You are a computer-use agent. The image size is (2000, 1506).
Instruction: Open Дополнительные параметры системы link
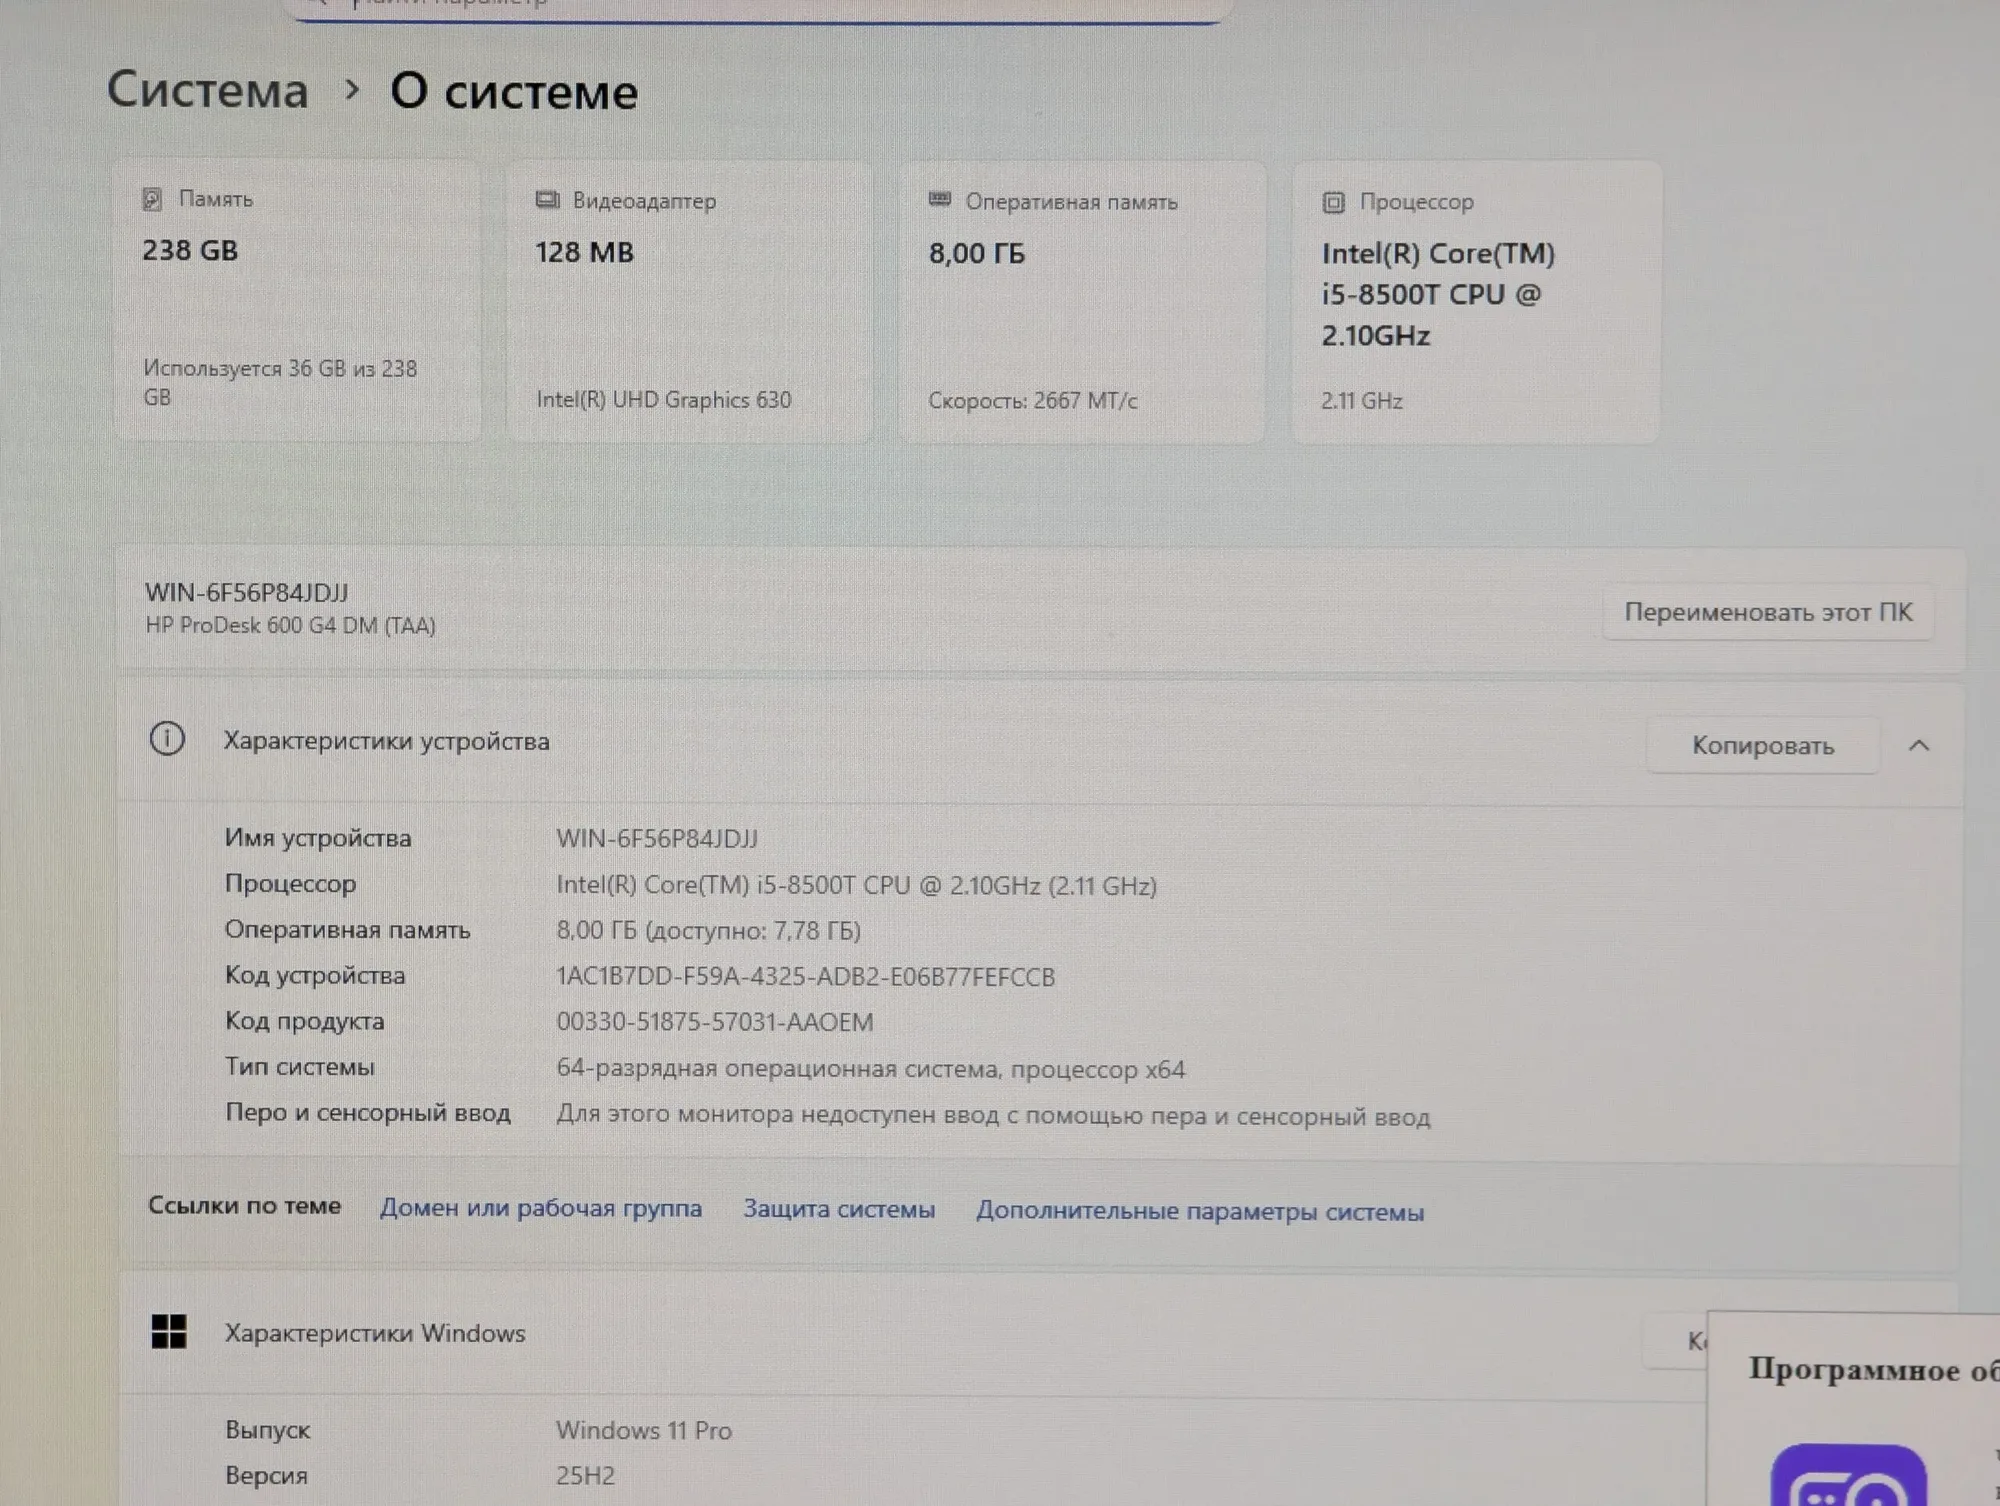[1200, 1211]
